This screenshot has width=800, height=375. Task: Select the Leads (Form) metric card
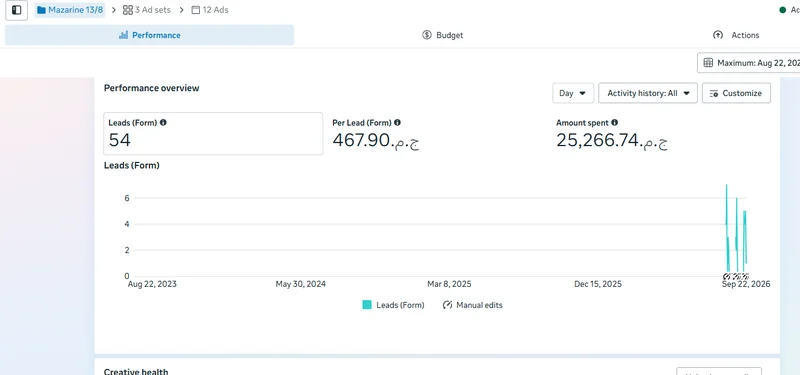(x=213, y=134)
